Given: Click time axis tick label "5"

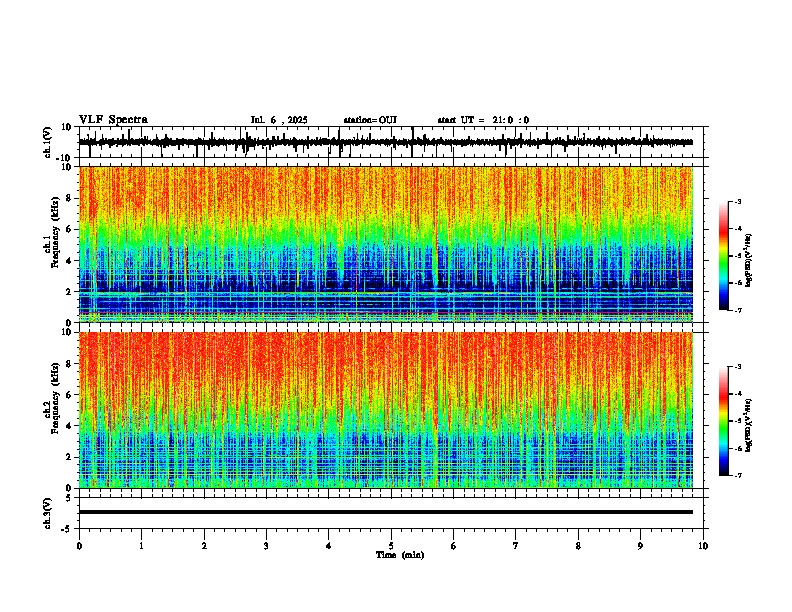Looking at the screenshot, I should point(391,546).
